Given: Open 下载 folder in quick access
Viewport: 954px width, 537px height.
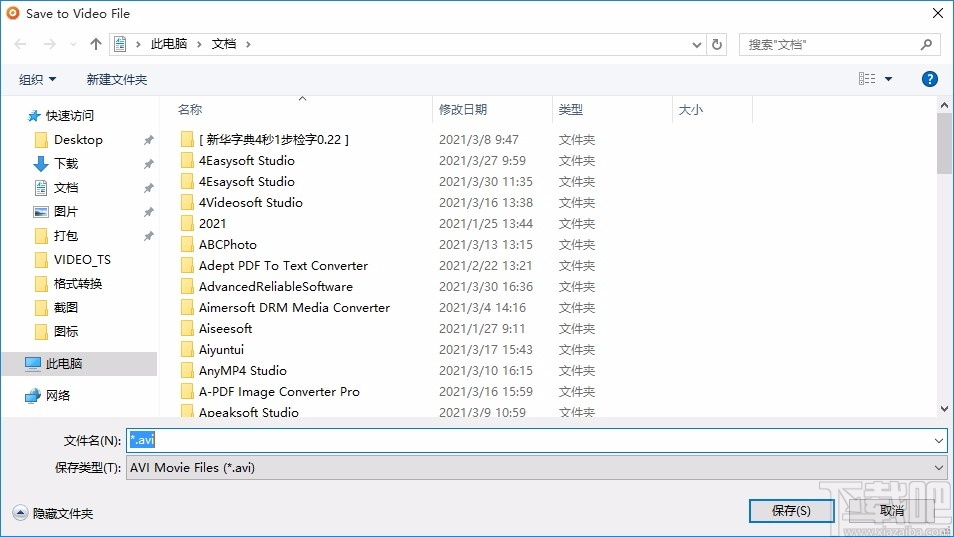Looking at the screenshot, I should [x=66, y=164].
